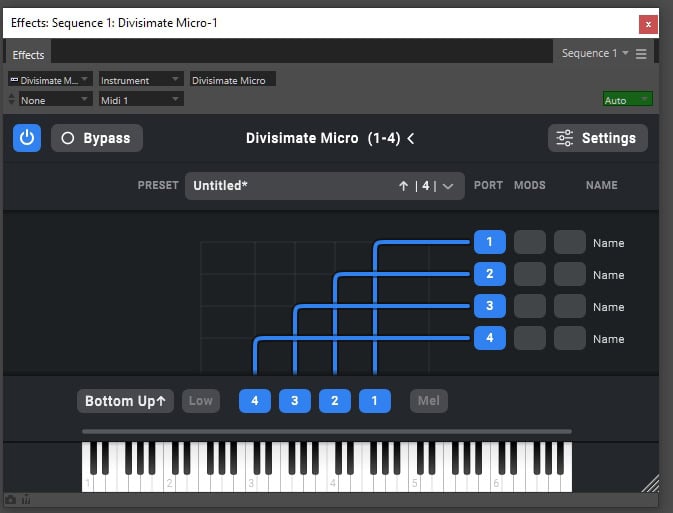Change the Bottom Up voice order mode

125,401
